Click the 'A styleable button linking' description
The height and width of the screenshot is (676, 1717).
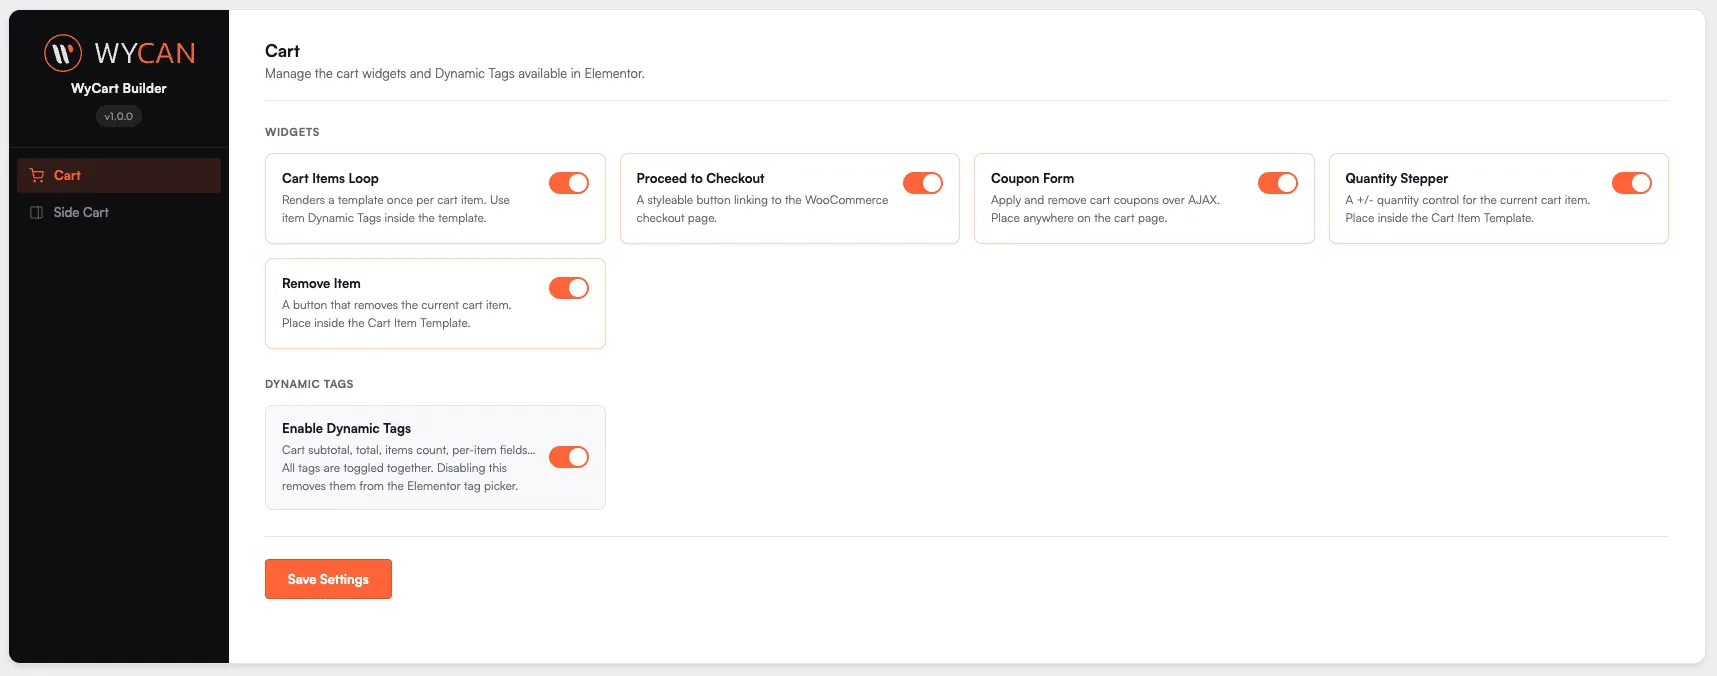(762, 209)
